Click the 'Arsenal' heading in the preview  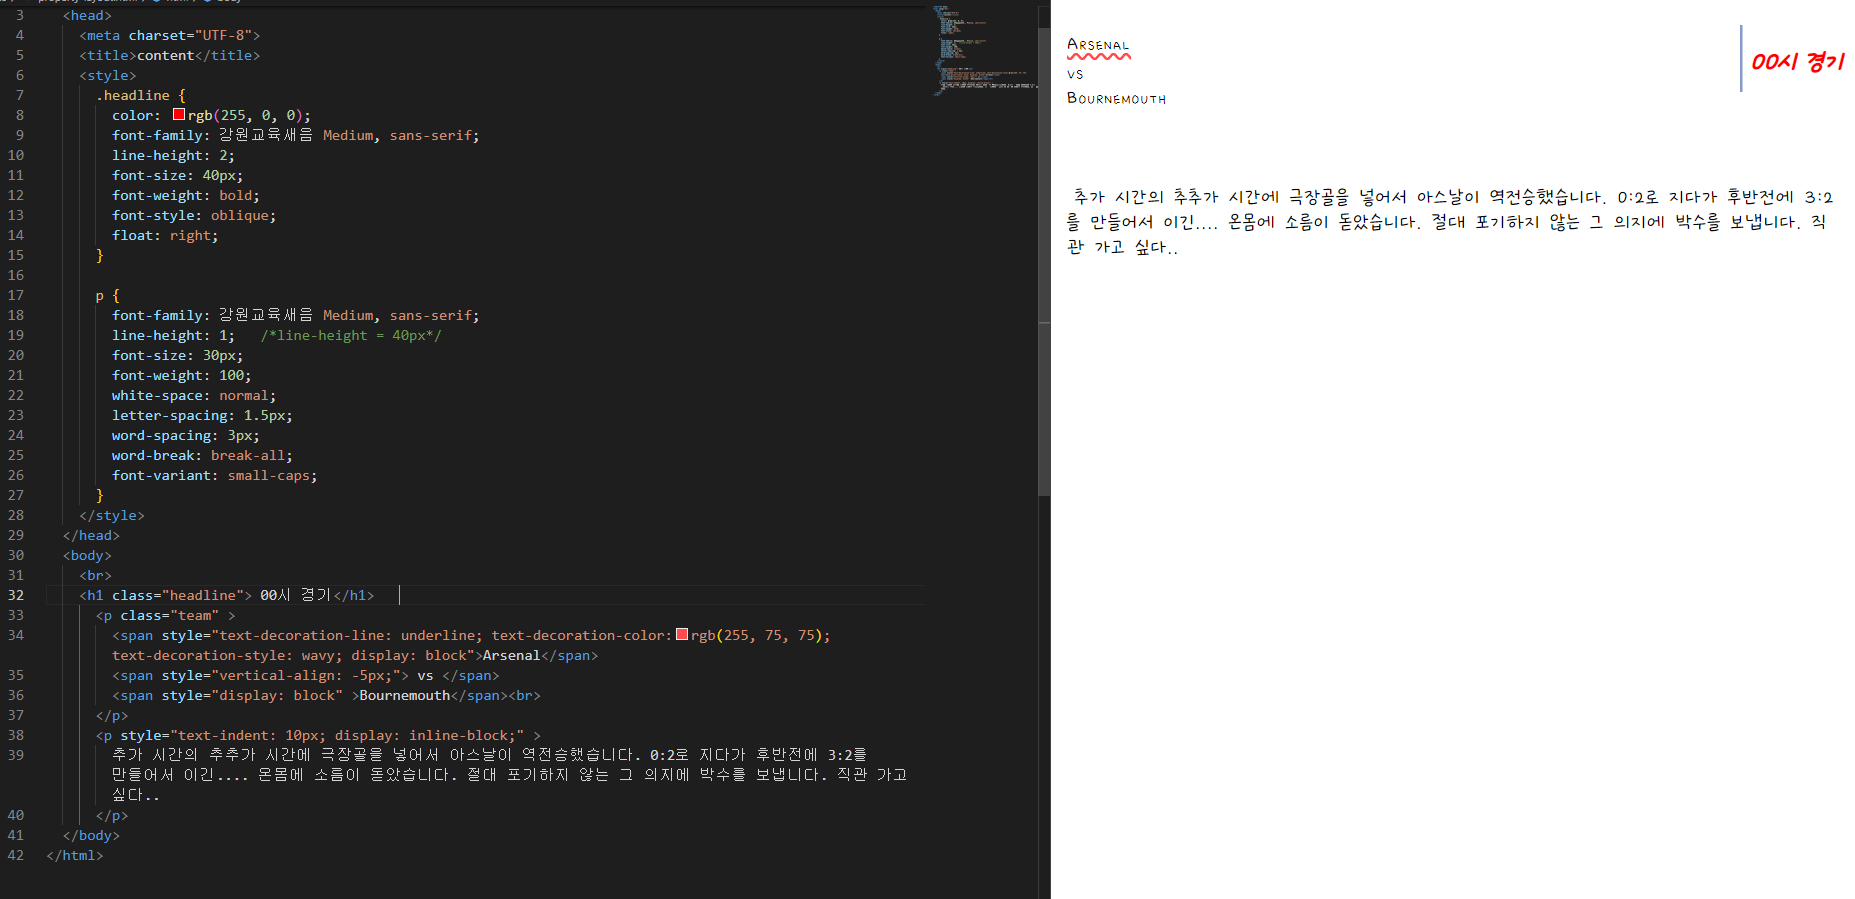click(1098, 45)
